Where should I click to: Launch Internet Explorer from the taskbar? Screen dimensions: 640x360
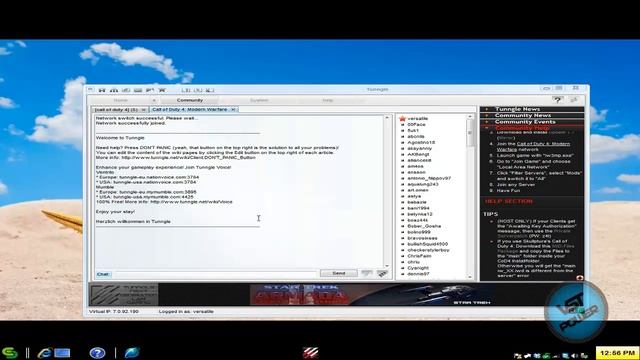coord(44,353)
